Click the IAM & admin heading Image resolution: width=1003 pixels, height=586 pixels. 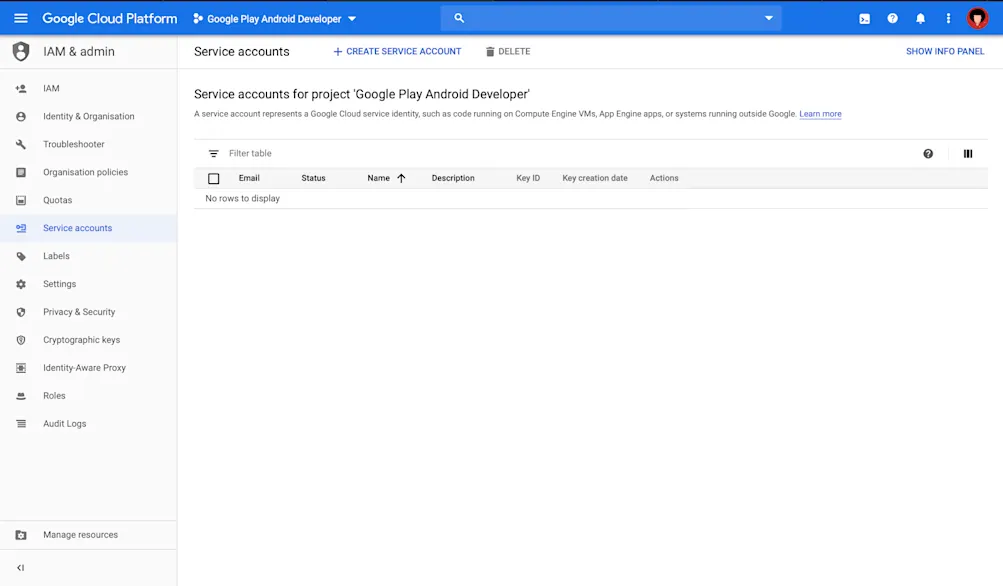click(79, 51)
